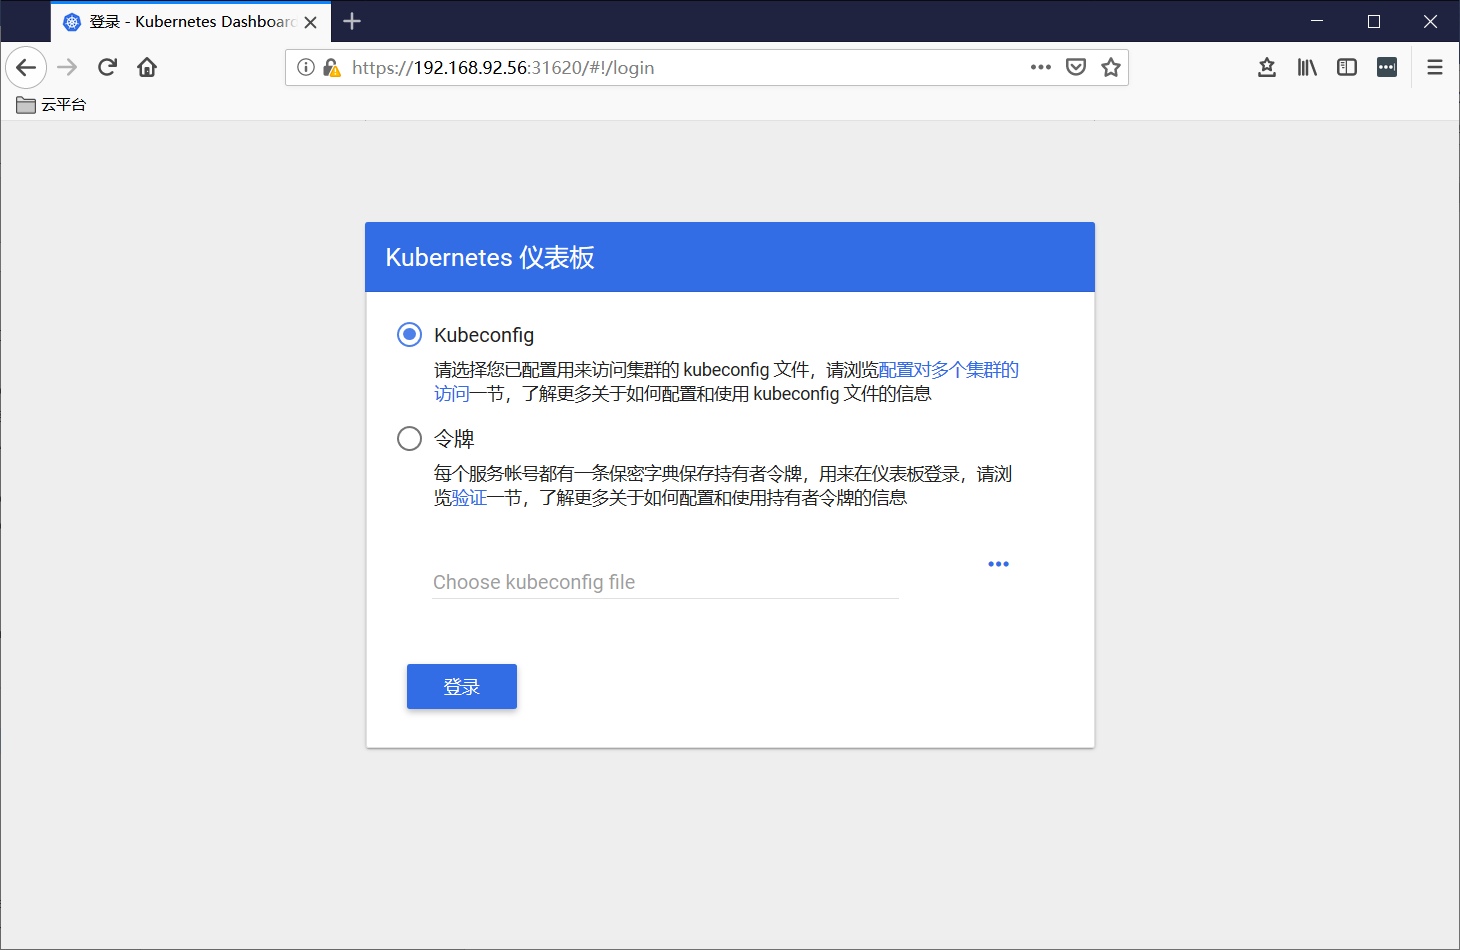This screenshot has width=1460, height=950.
Task: Click the security warning padlock in address bar
Action: 331,68
